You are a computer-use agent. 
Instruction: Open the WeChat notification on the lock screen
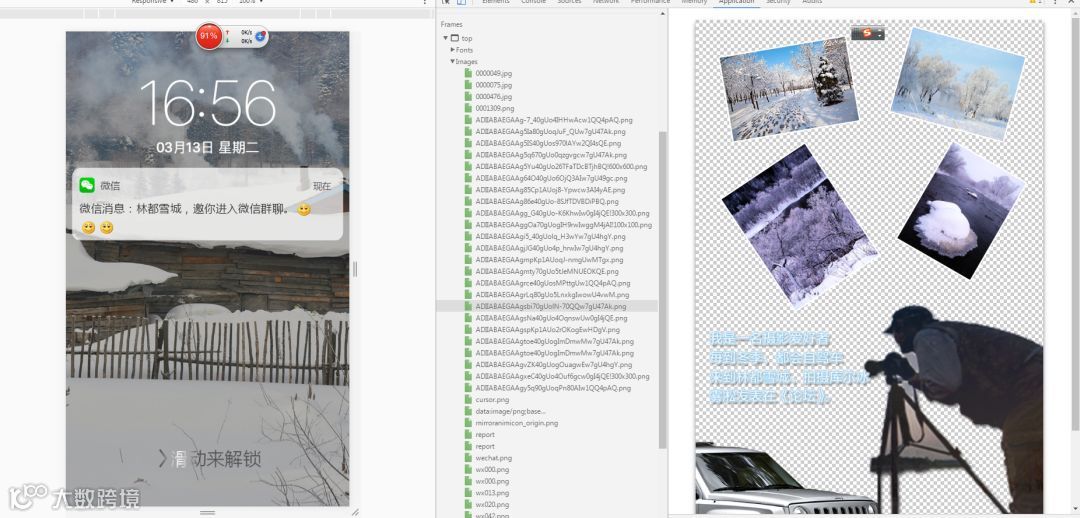[x=207, y=204]
